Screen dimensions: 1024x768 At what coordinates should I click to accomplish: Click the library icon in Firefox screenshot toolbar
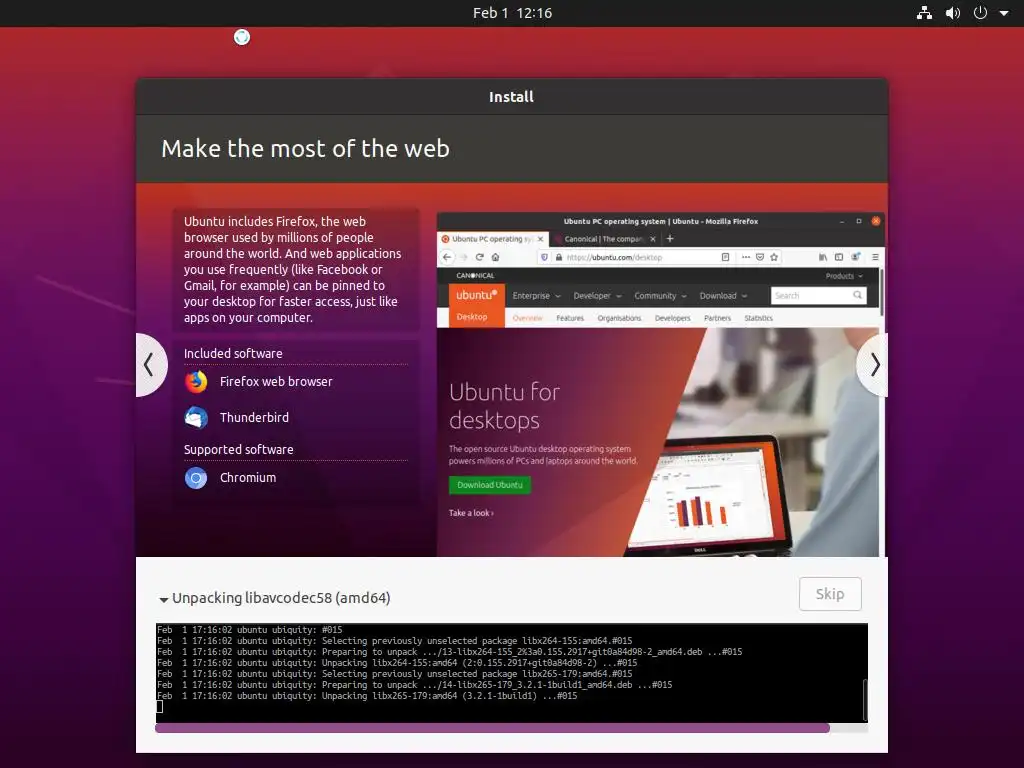823,257
